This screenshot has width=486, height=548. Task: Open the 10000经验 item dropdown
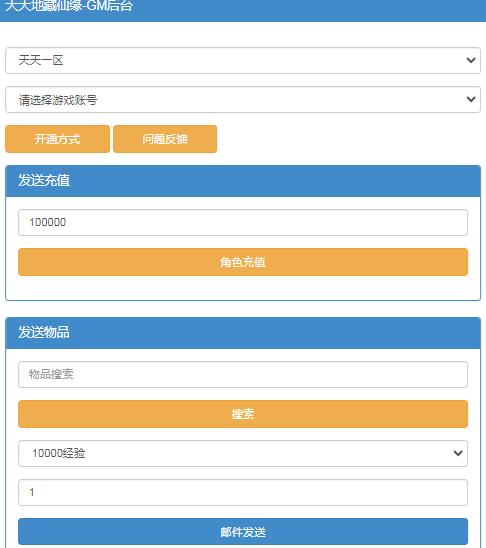(243, 453)
